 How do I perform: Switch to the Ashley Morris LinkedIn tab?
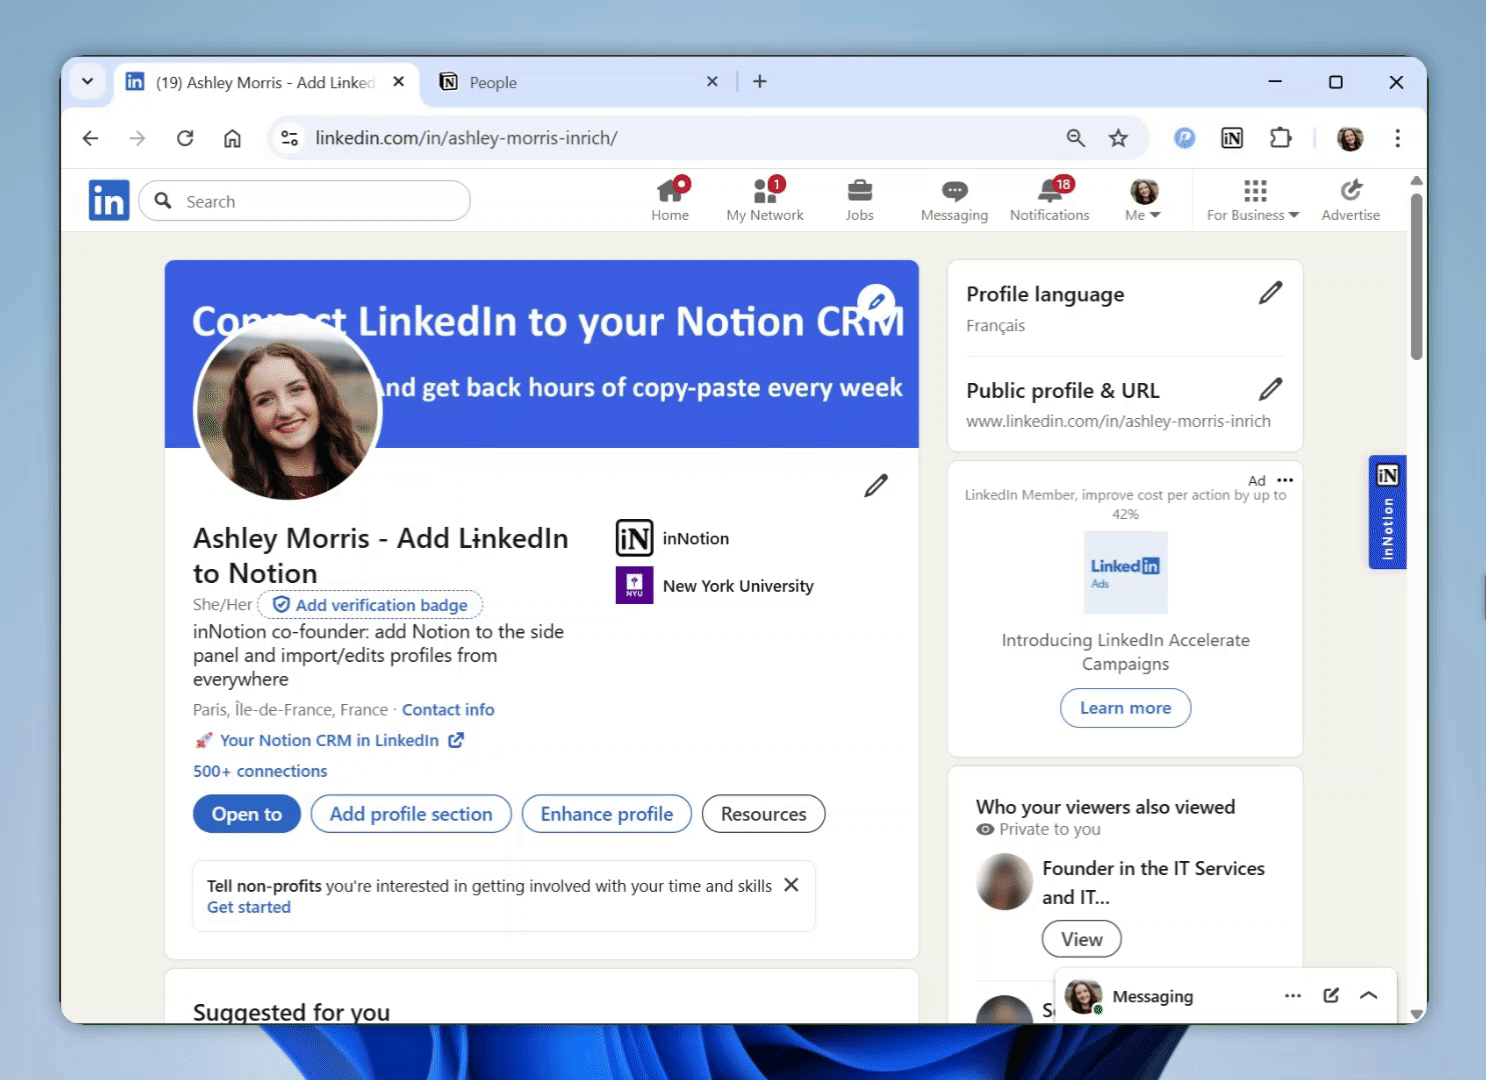(x=265, y=82)
